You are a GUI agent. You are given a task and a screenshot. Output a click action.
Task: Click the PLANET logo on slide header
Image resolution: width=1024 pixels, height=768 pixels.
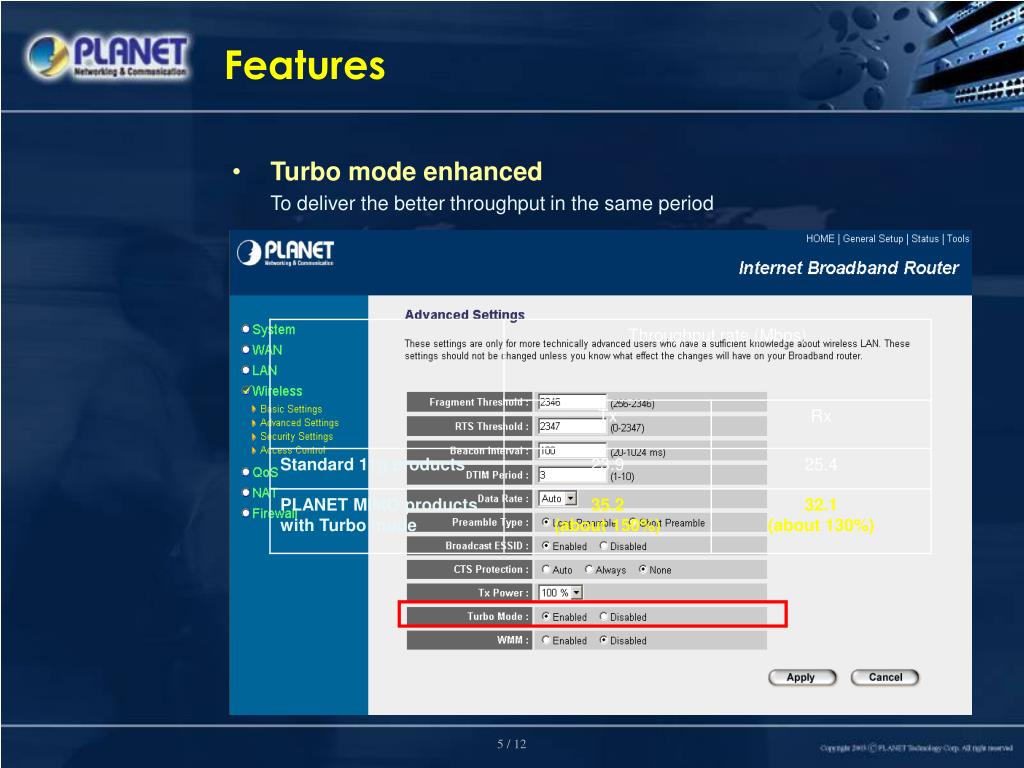108,57
